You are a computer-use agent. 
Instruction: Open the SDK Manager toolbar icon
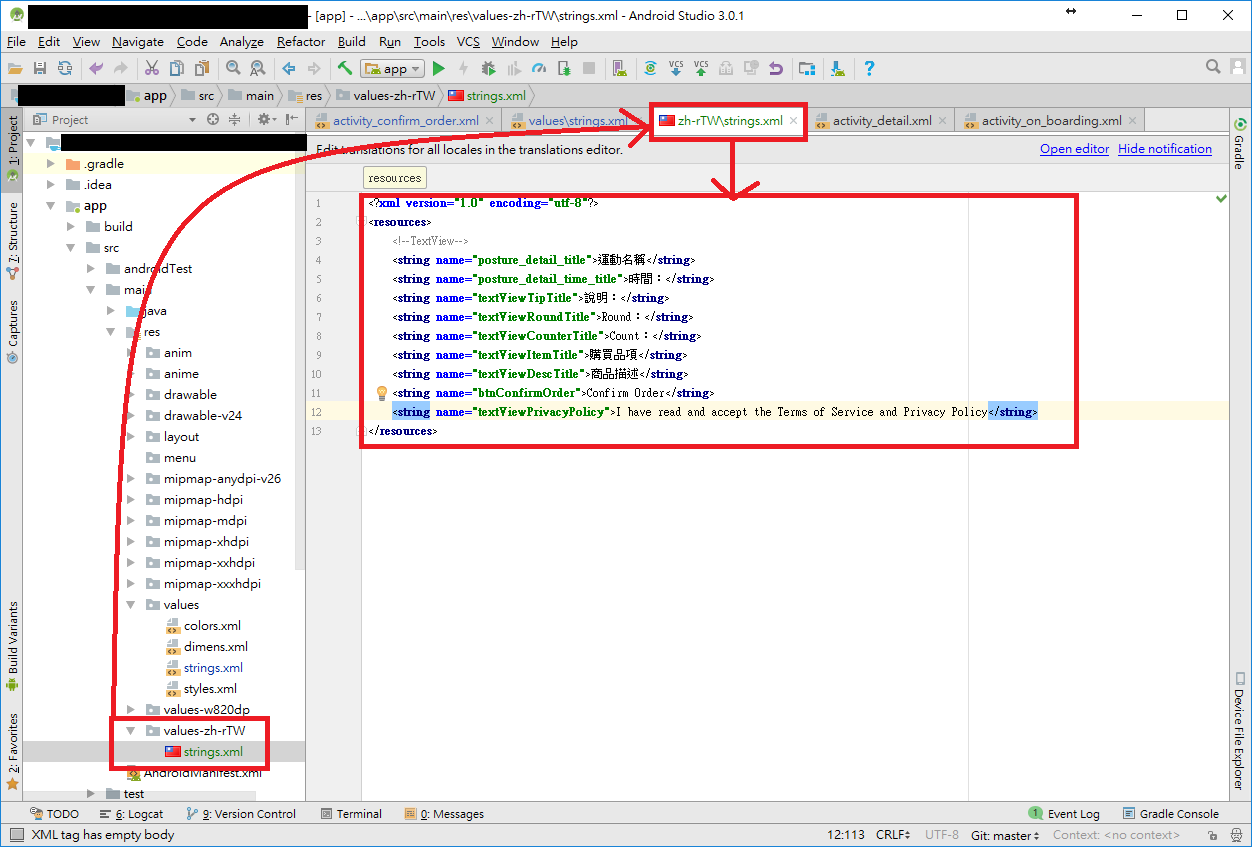coord(836,68)
